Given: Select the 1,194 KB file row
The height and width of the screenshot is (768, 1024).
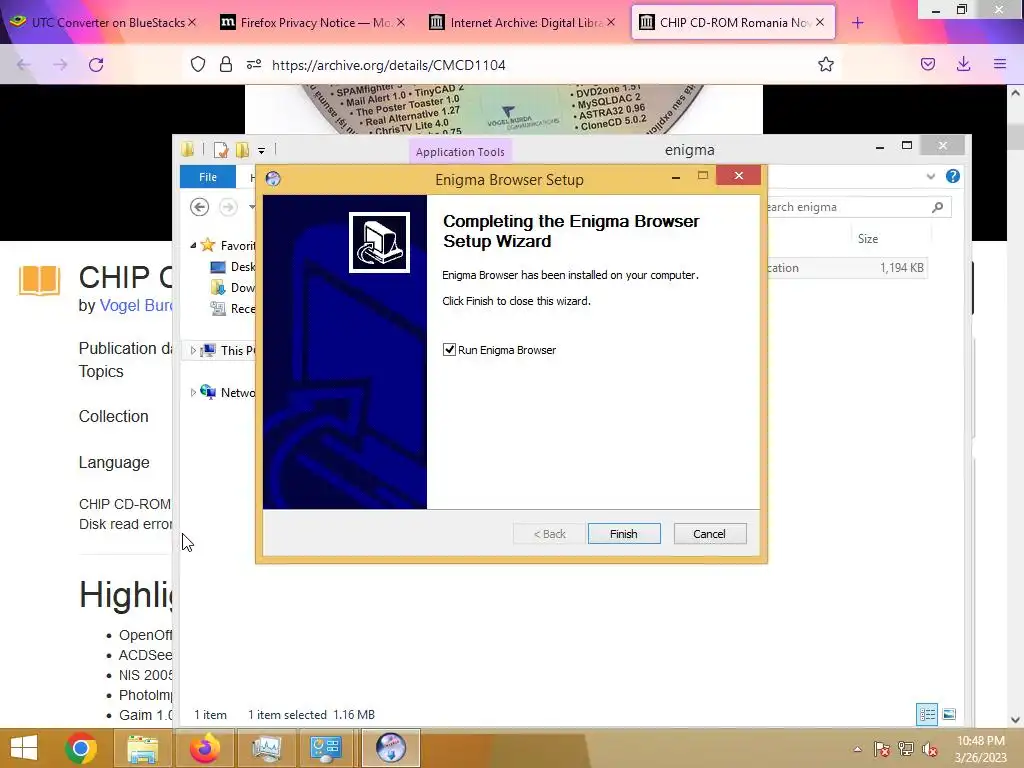Looking at the screenshot, I should [x=846, y=268].
